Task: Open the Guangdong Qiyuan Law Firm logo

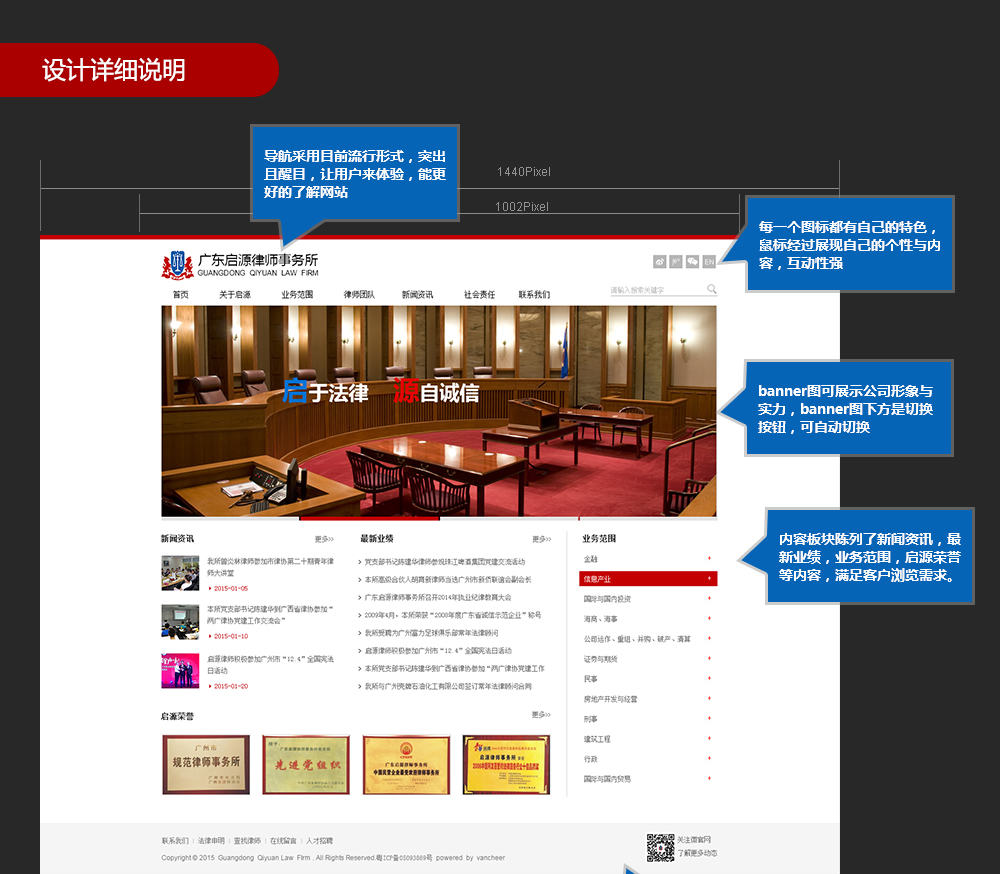Action: [x=240, y=265]
